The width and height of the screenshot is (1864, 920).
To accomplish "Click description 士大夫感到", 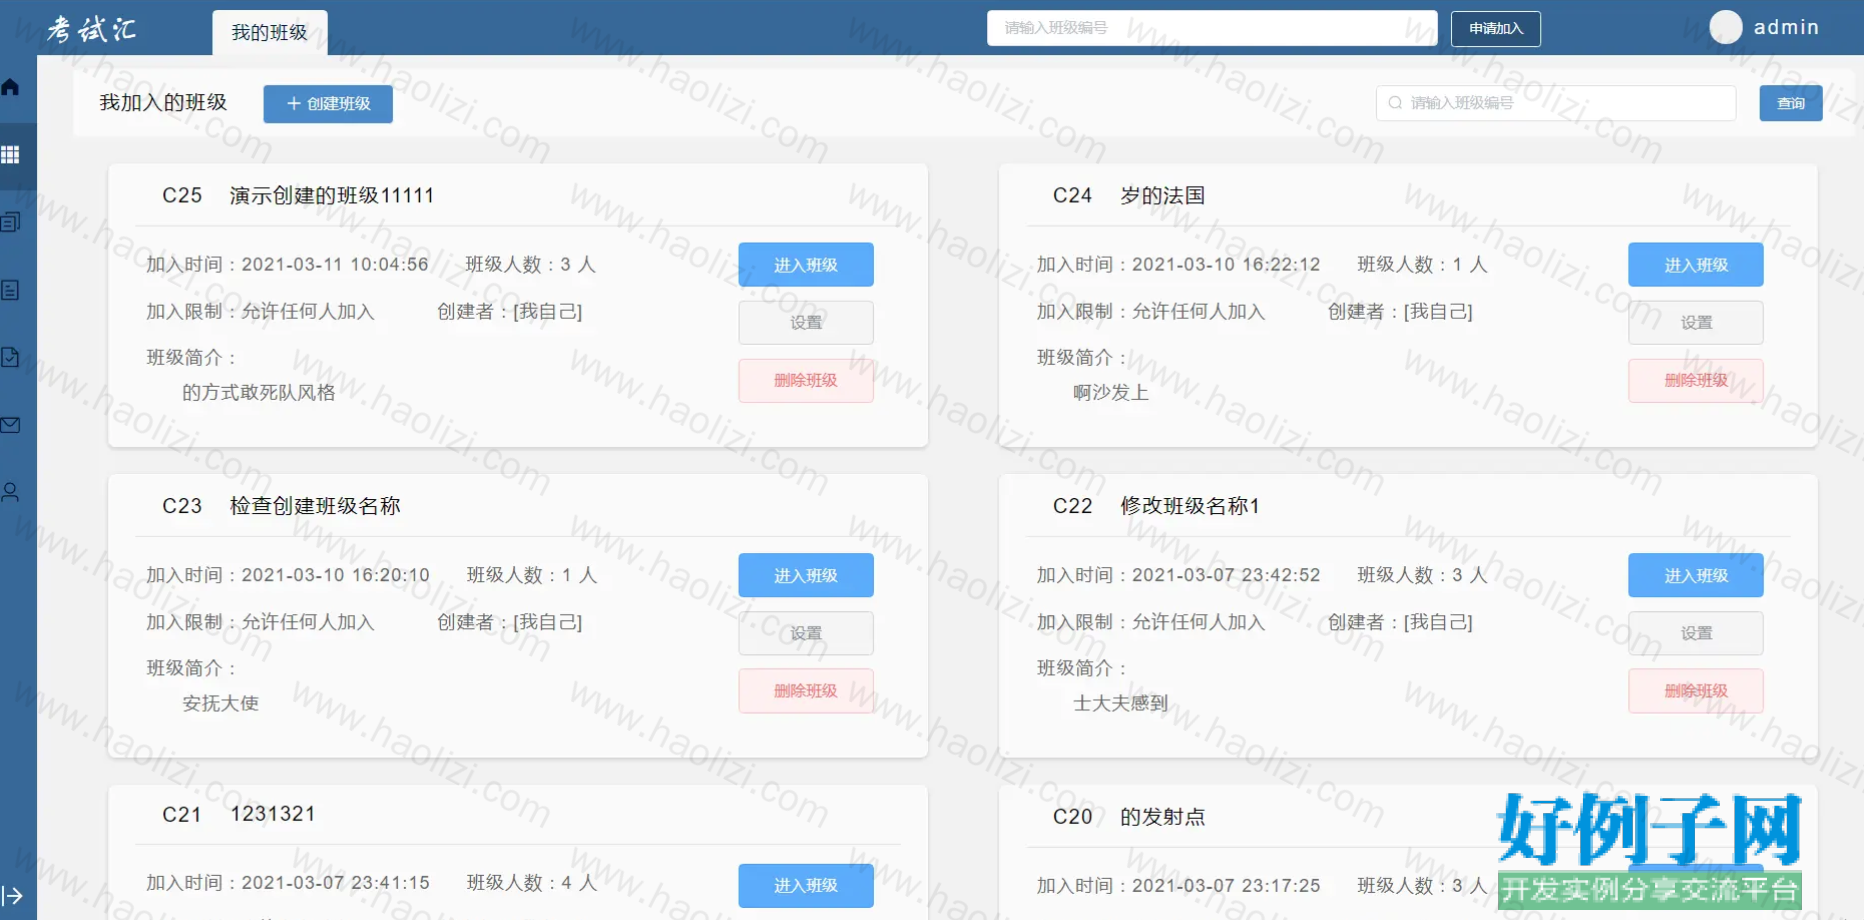I will [x=1120, y=704].
